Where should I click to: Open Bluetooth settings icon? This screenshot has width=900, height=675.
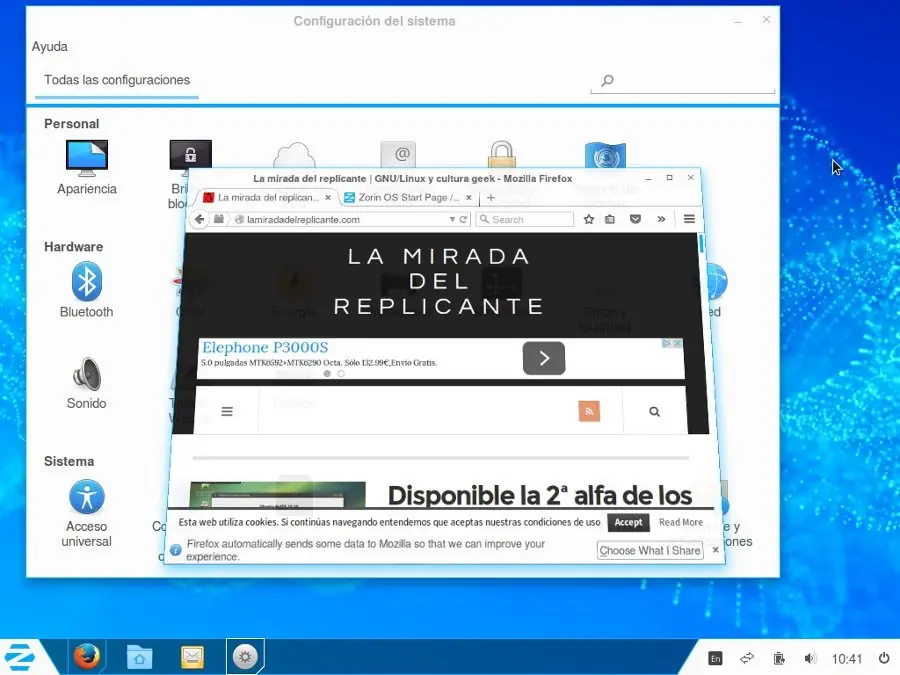click(87, 290)
